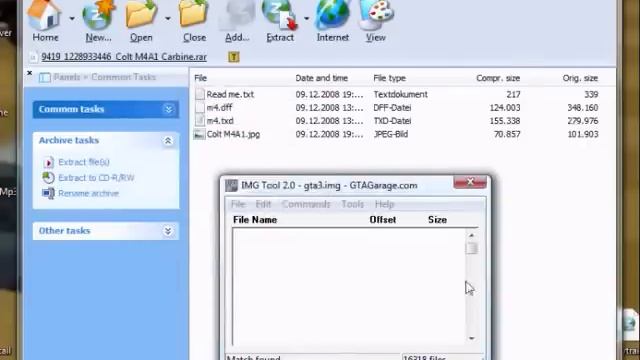
Task: Click the yellow T icon beside archive name
Action: click(234, 57)
